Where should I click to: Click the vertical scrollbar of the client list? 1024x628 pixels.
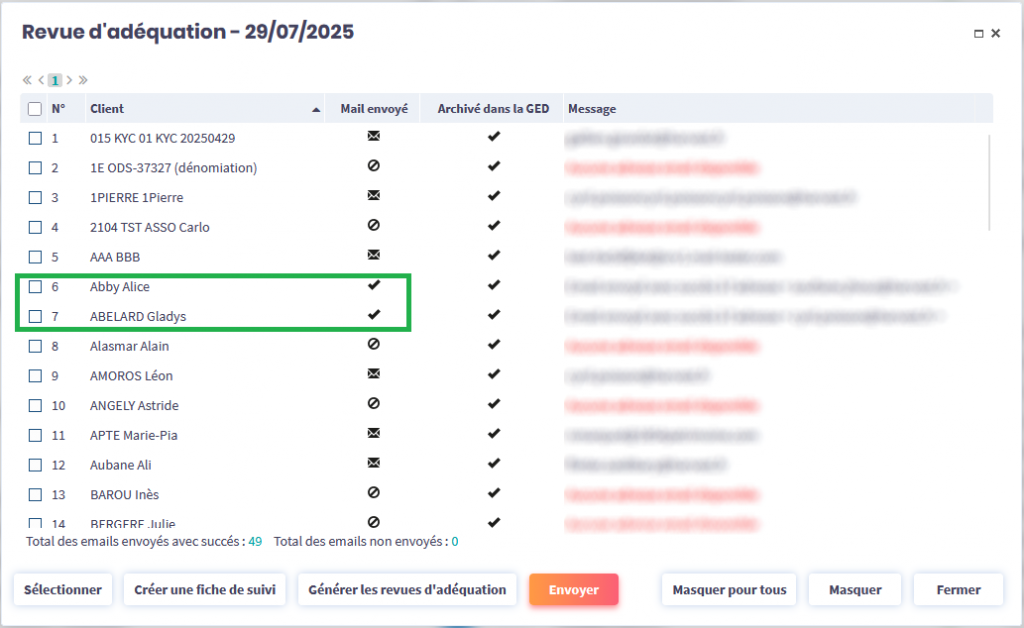(989, 180)
